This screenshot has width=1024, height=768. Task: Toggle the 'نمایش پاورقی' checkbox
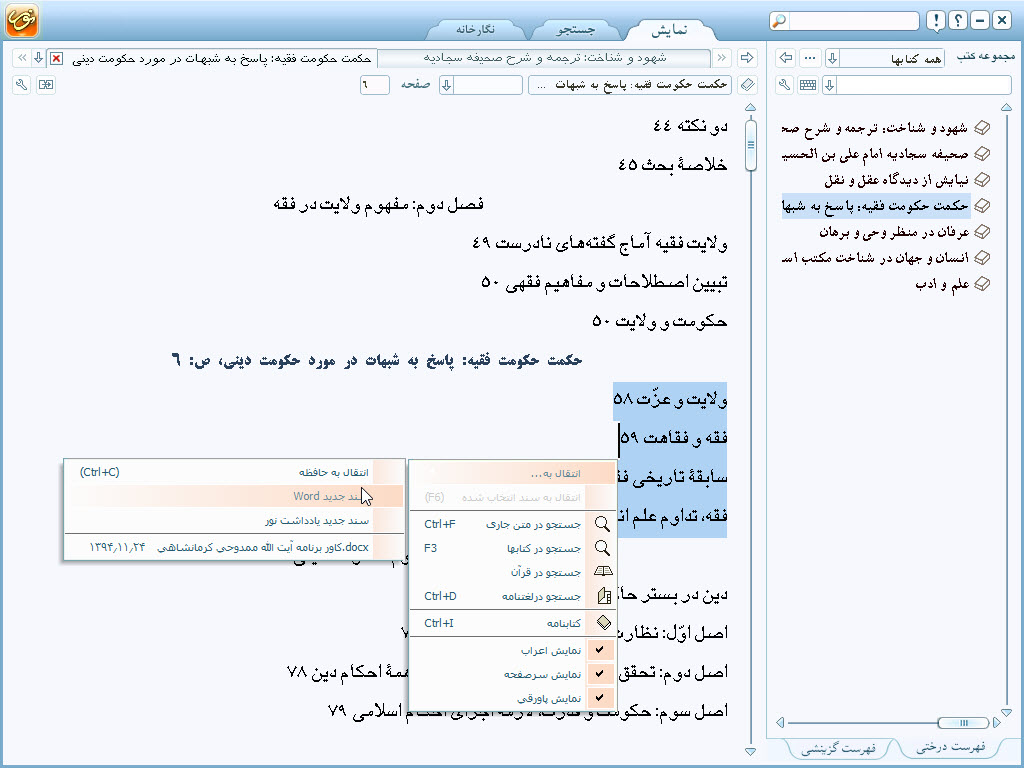coord(601,697)
